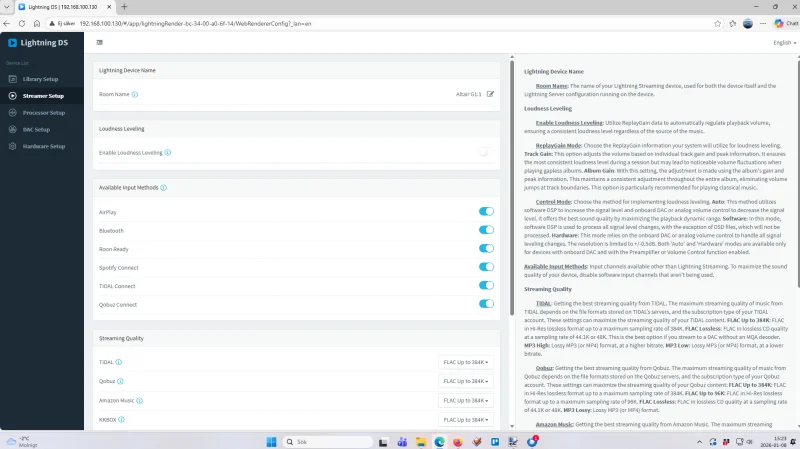Open the Windows Start menu
800x449 pixels.
pyautogui.click(x=270, y=441)
